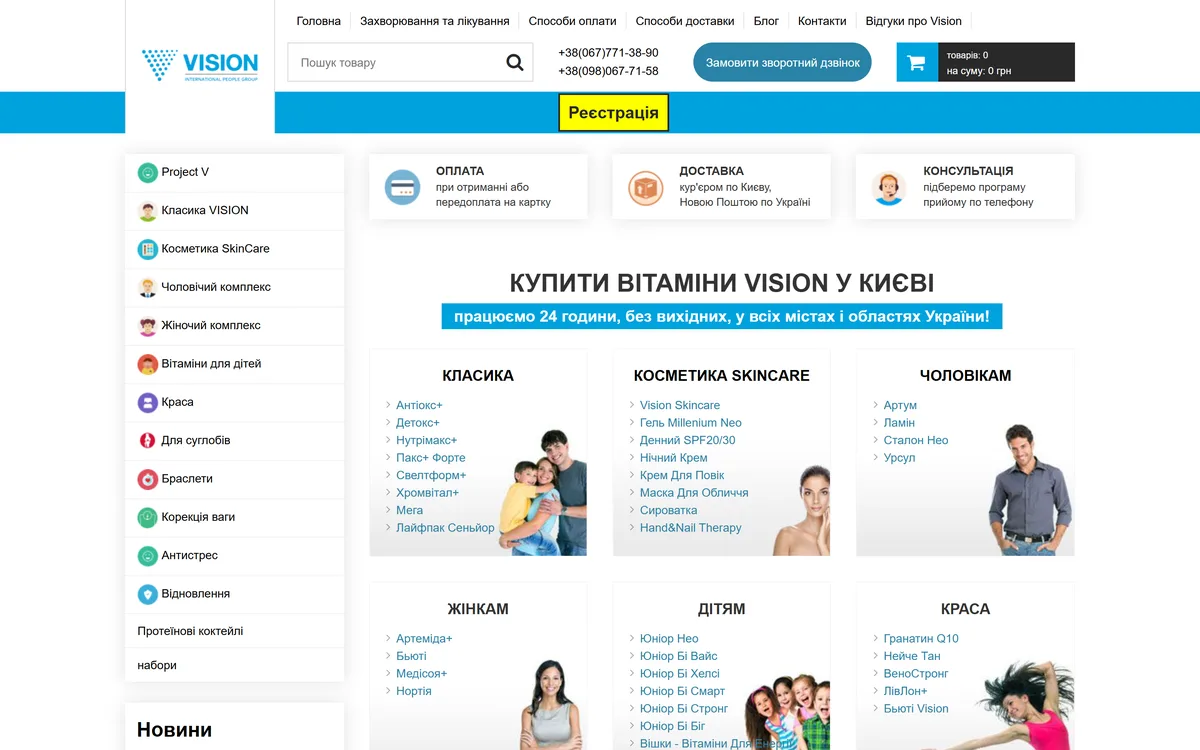The width and height of the screenshot is (1200, 750).
Task: Open the Гранатин Q10 product link
Action: tap(921, 639)
